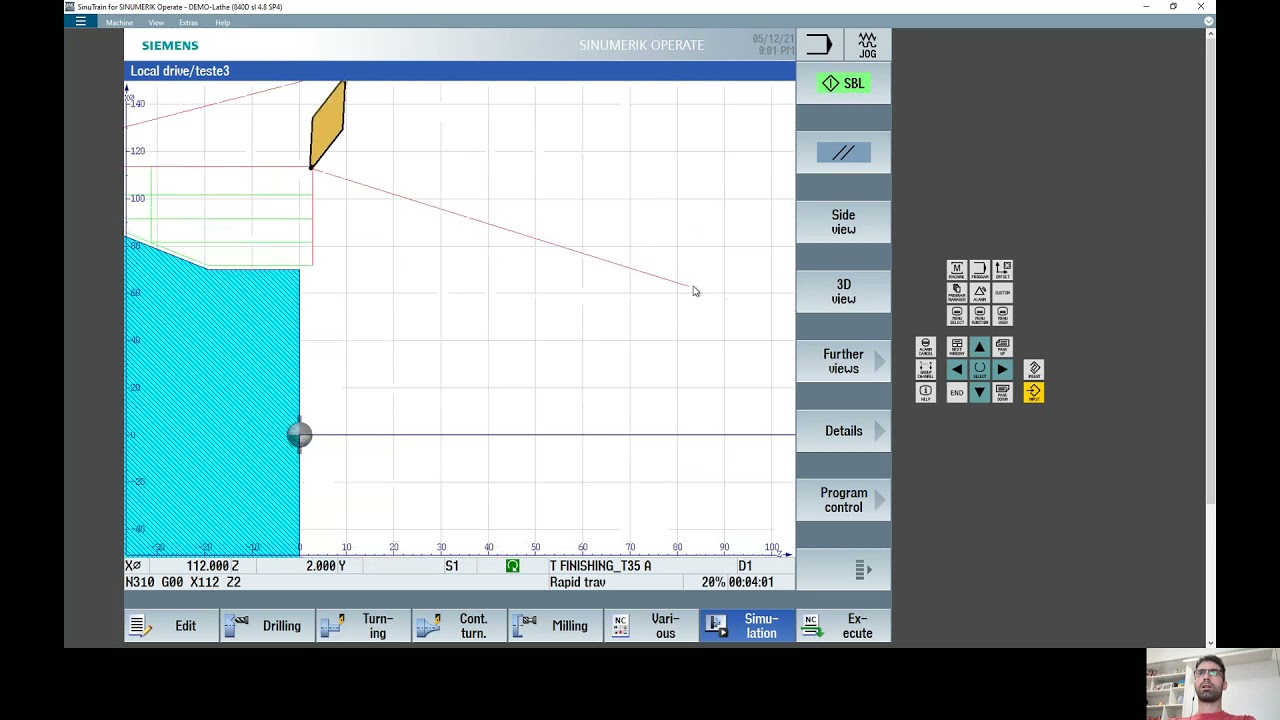Click the workpiece zero point marker
This screenshot has width=1280, height=720.
tap(299, 435)
